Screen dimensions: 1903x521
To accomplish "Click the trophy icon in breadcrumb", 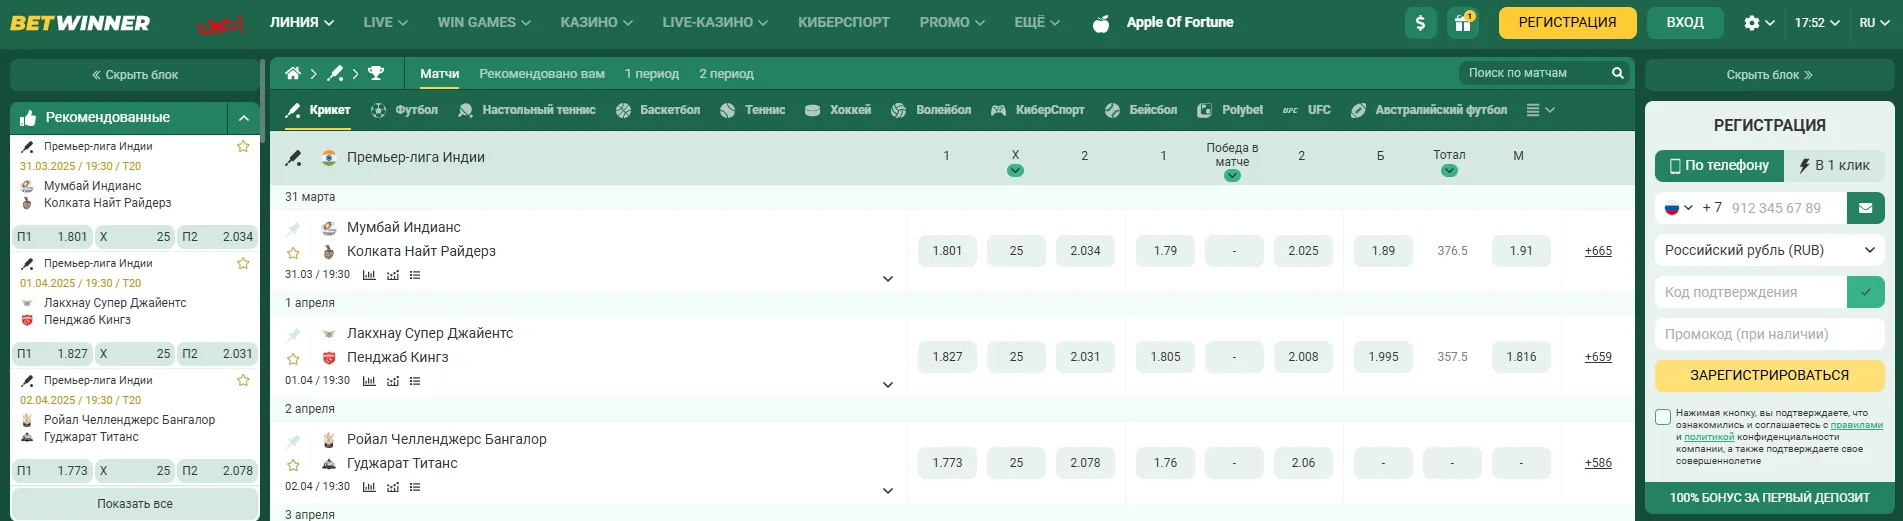I will (x=376, y=73).
